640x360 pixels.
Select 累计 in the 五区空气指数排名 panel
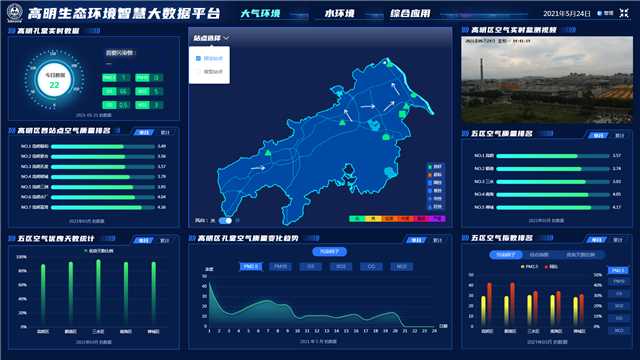pos(618,240)
